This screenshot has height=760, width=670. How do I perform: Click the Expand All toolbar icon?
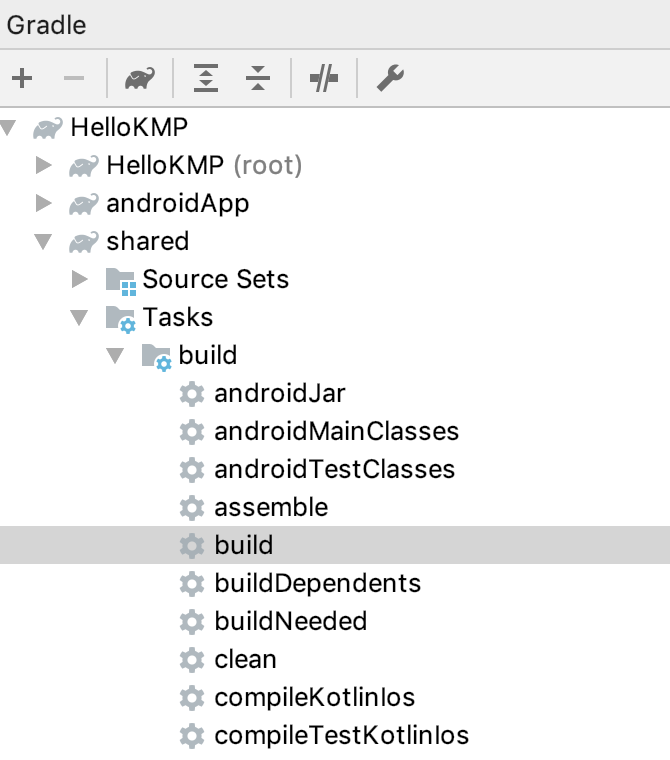[205, 79]
